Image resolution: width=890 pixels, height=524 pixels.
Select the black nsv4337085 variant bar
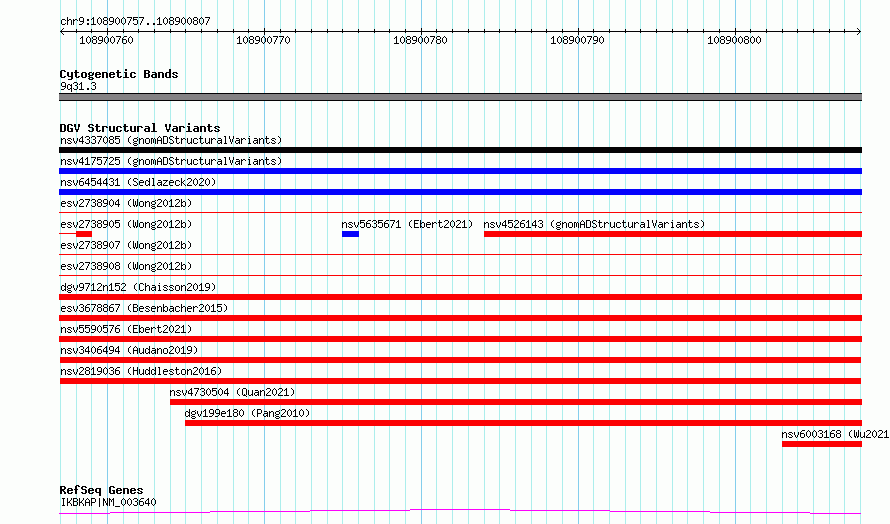pyautogui.click(x=460, y=150)
